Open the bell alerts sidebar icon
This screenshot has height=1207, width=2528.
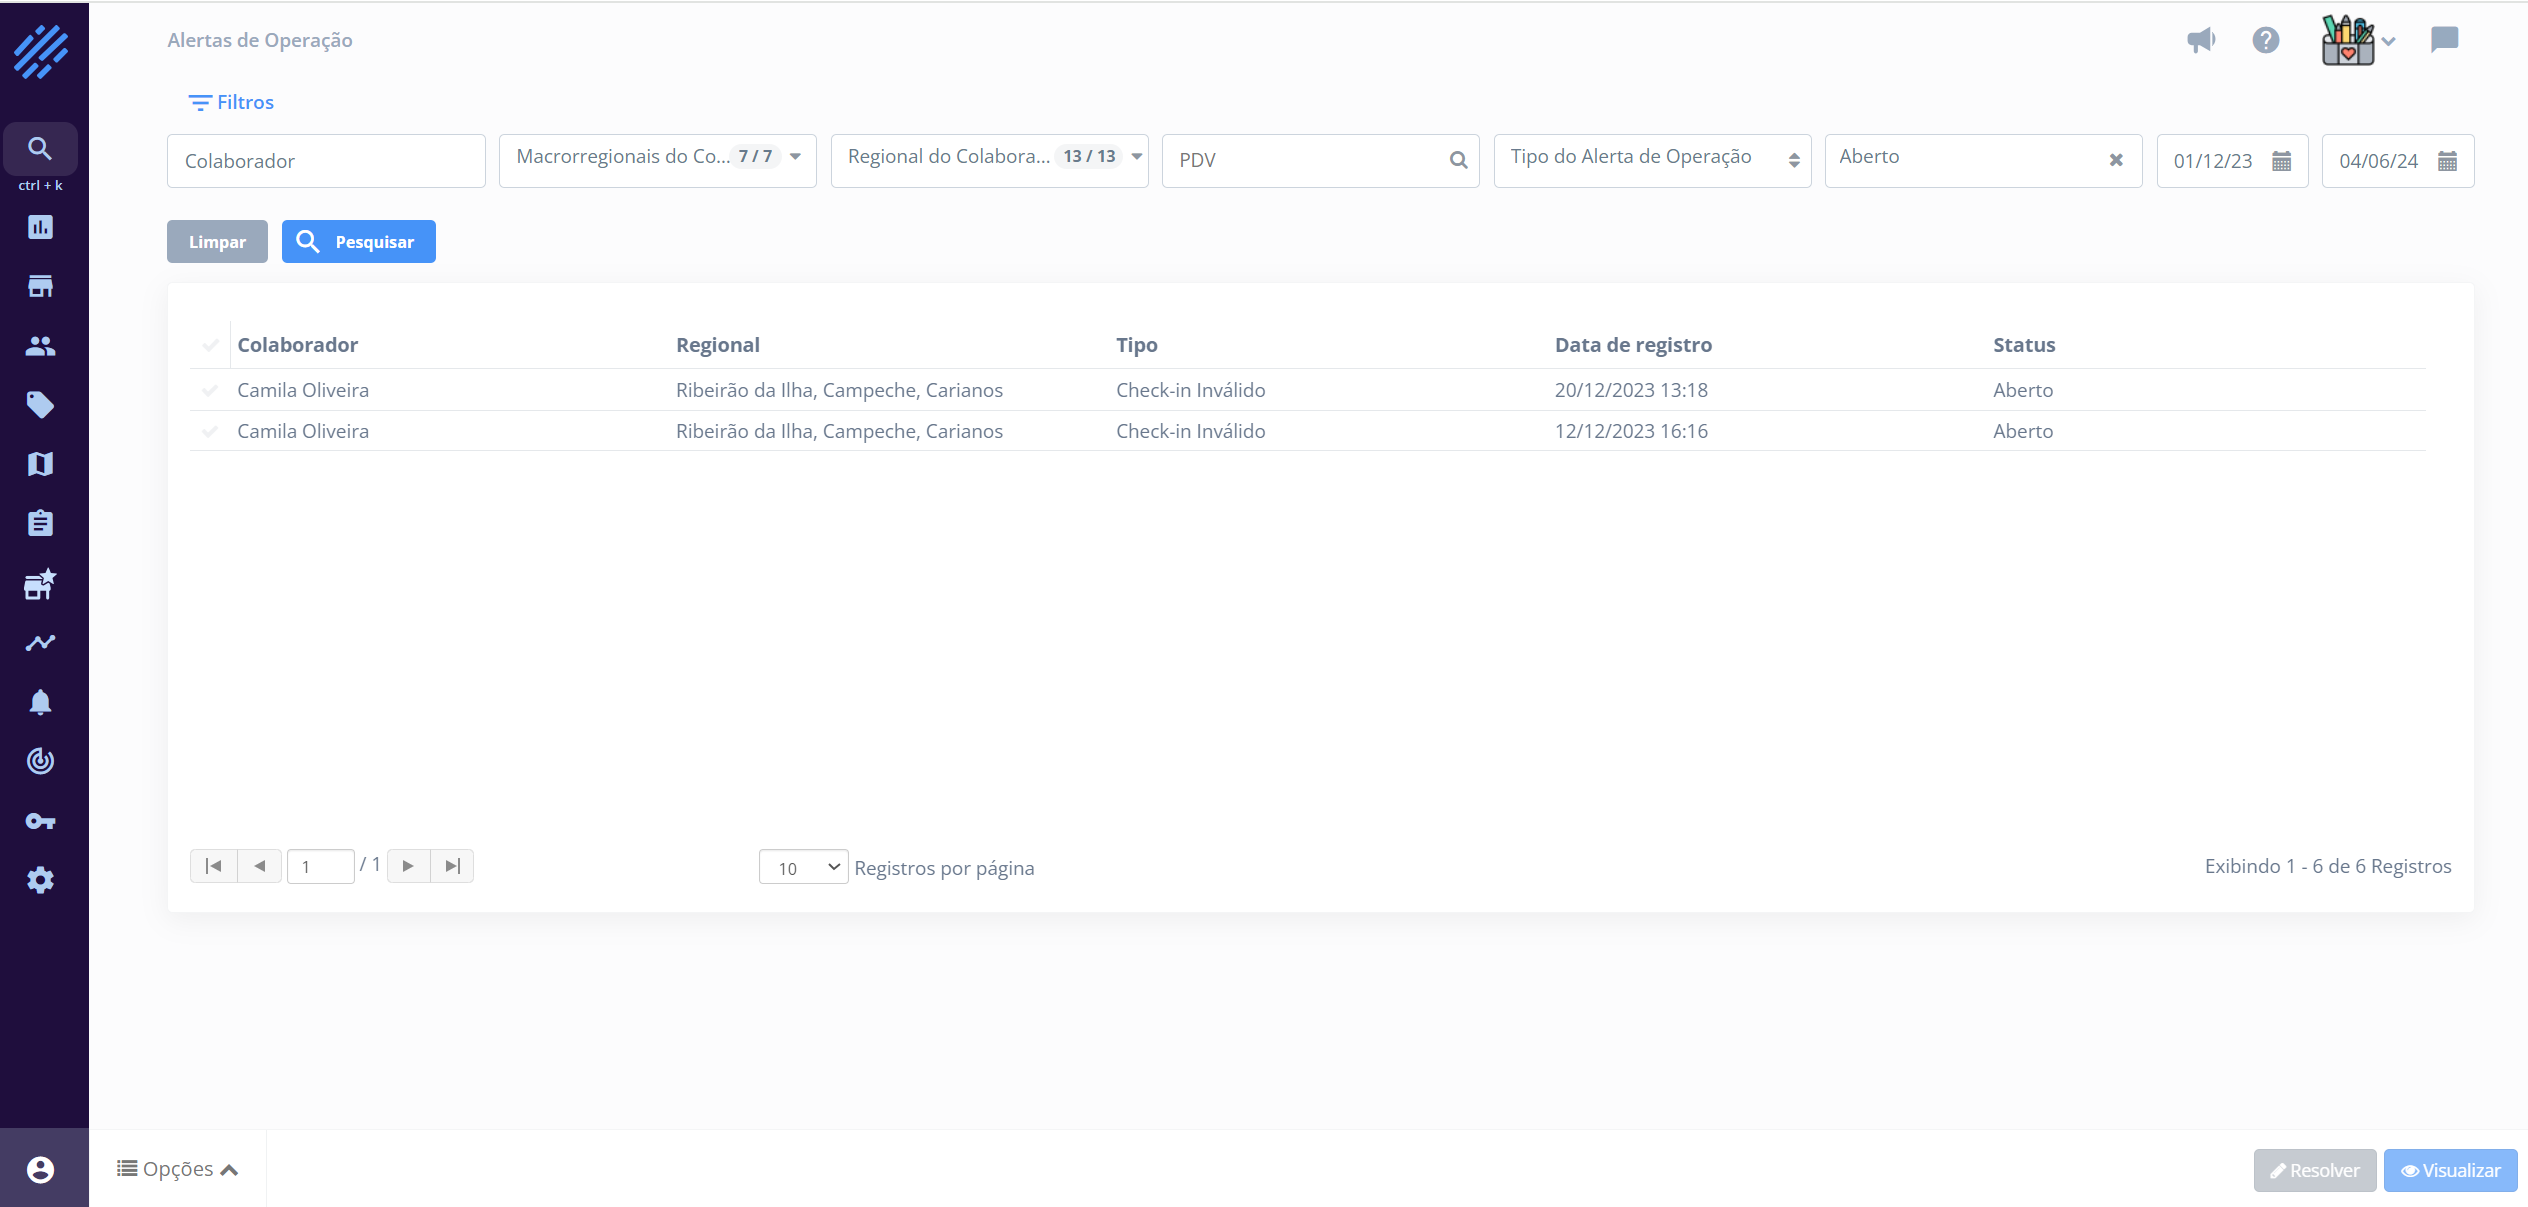pyautogui.click(x=40, y=702)
